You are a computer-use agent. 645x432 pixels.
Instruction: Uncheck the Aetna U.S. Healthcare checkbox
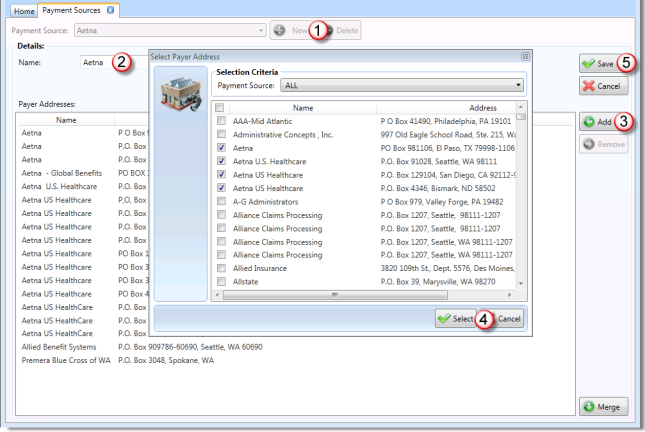click(220, 158)
